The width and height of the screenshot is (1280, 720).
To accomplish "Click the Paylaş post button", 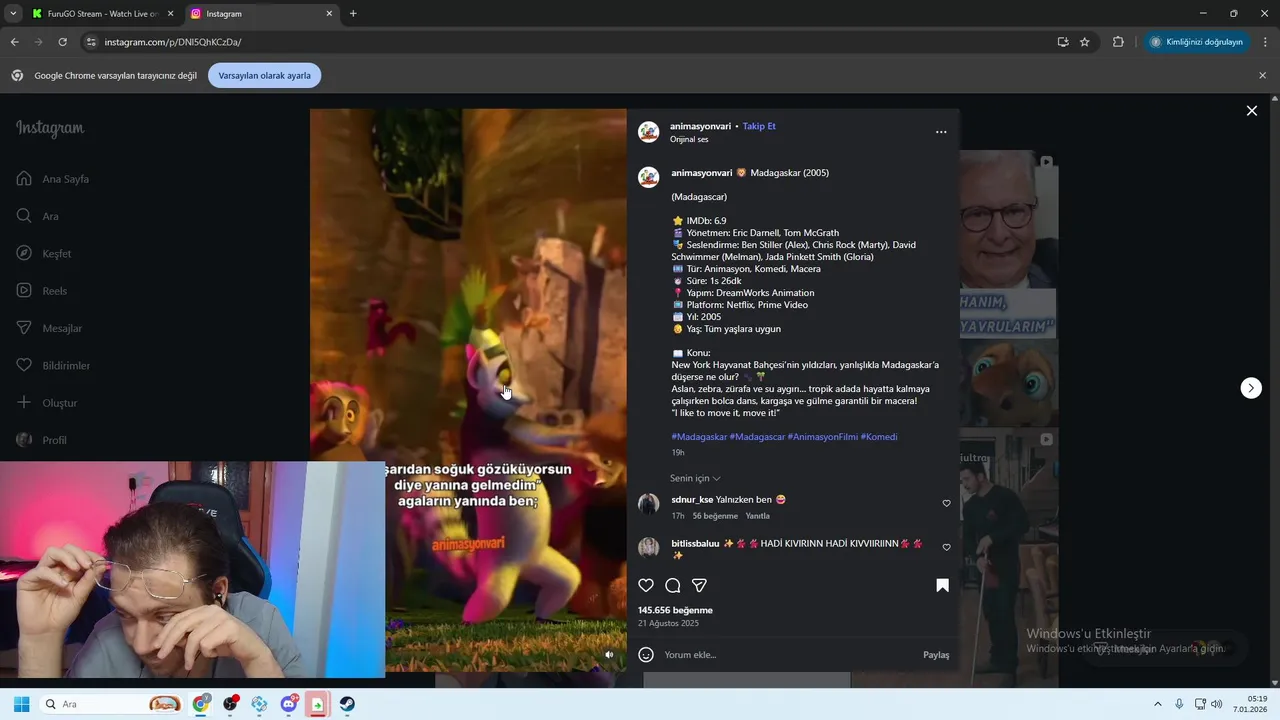I will [x=936, y=655].
